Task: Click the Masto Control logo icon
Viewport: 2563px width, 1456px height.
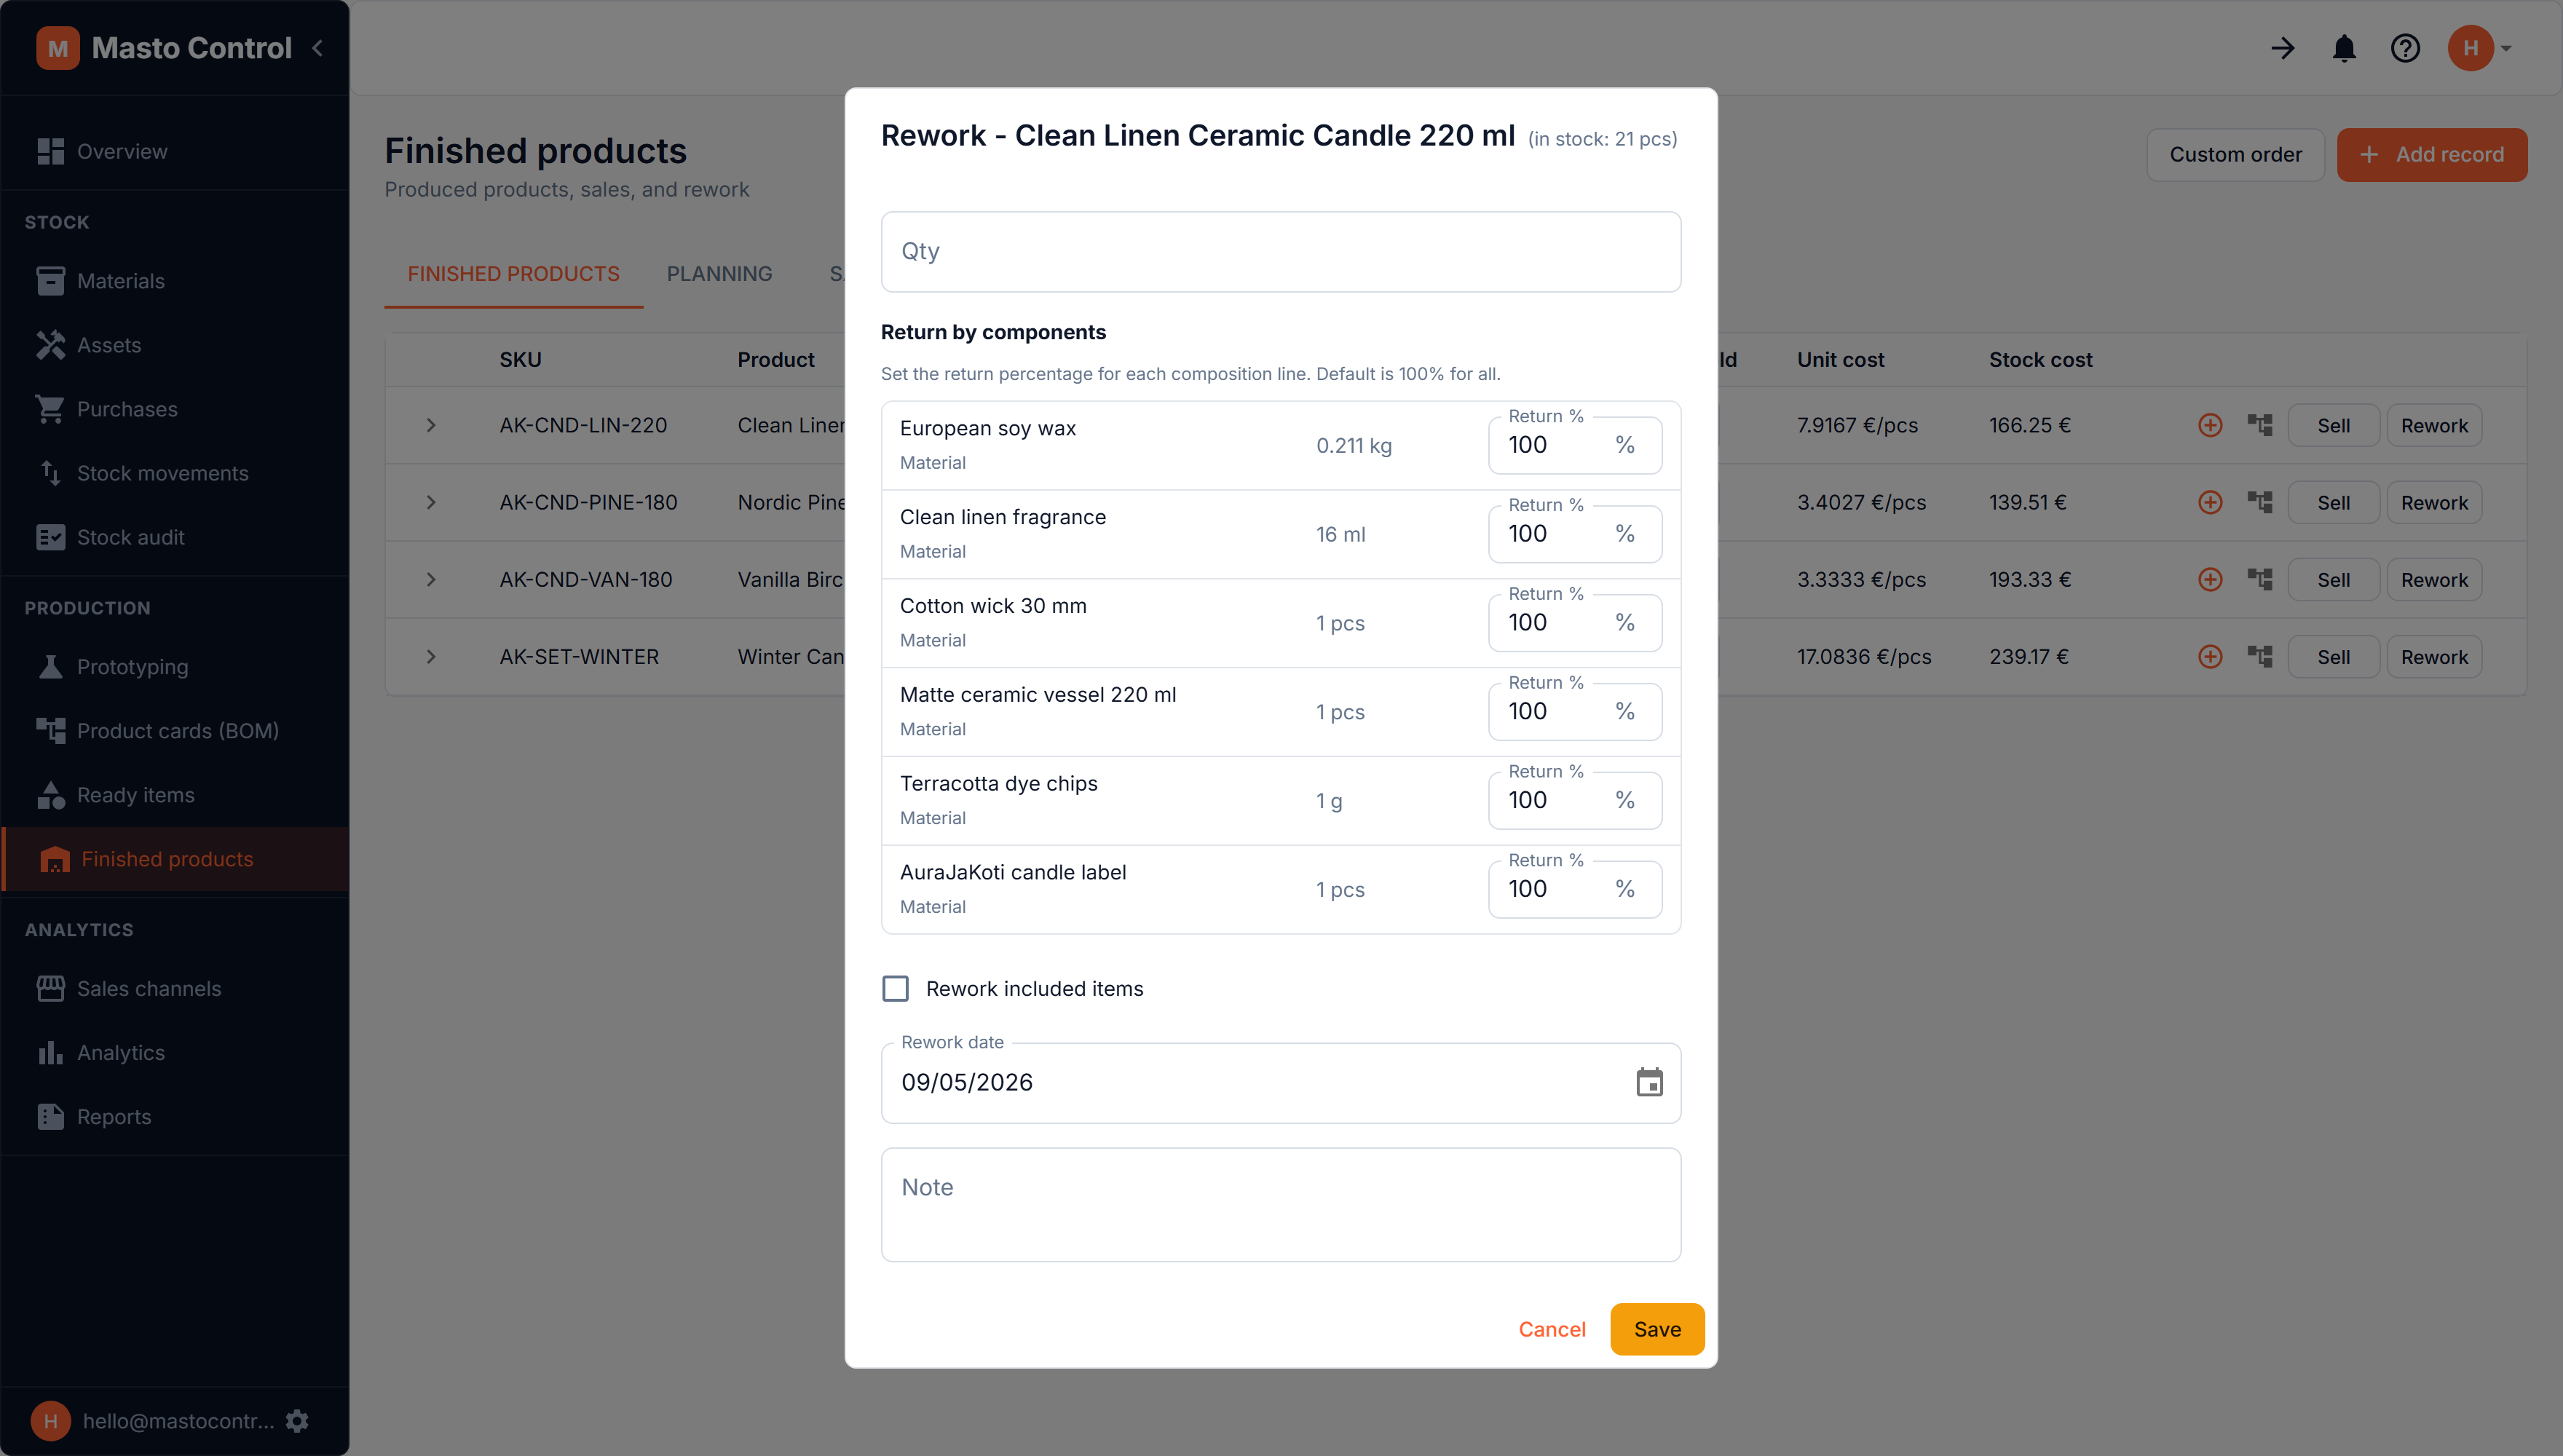Action: point(58,48)
